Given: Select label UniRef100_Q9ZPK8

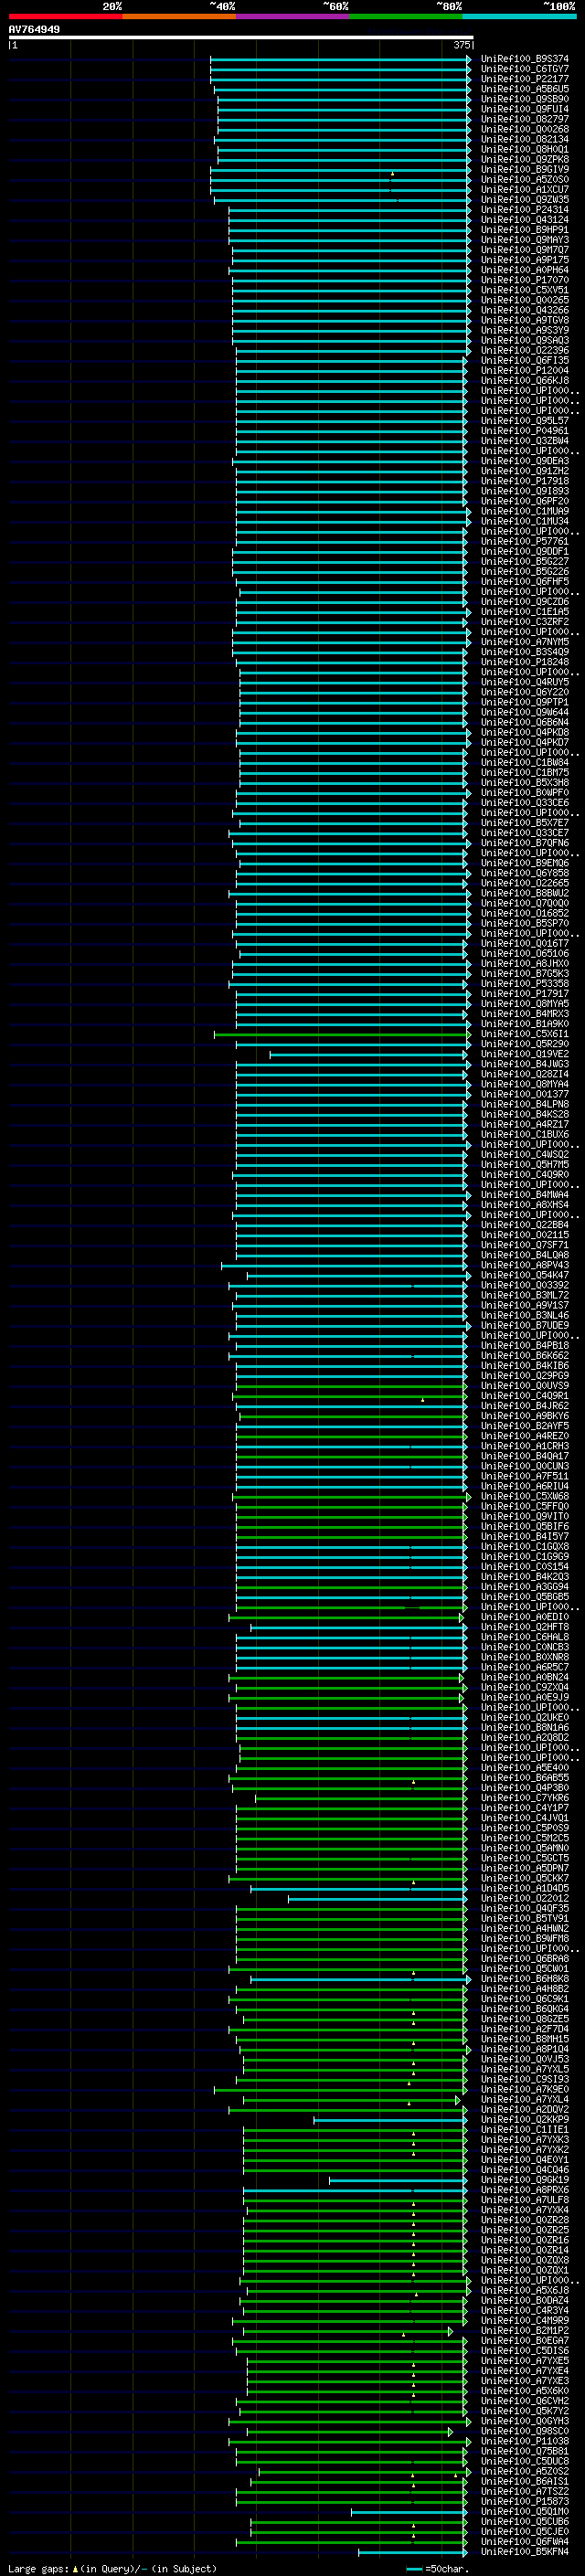Looking at the screenshot, I should [x=525, y=159].
